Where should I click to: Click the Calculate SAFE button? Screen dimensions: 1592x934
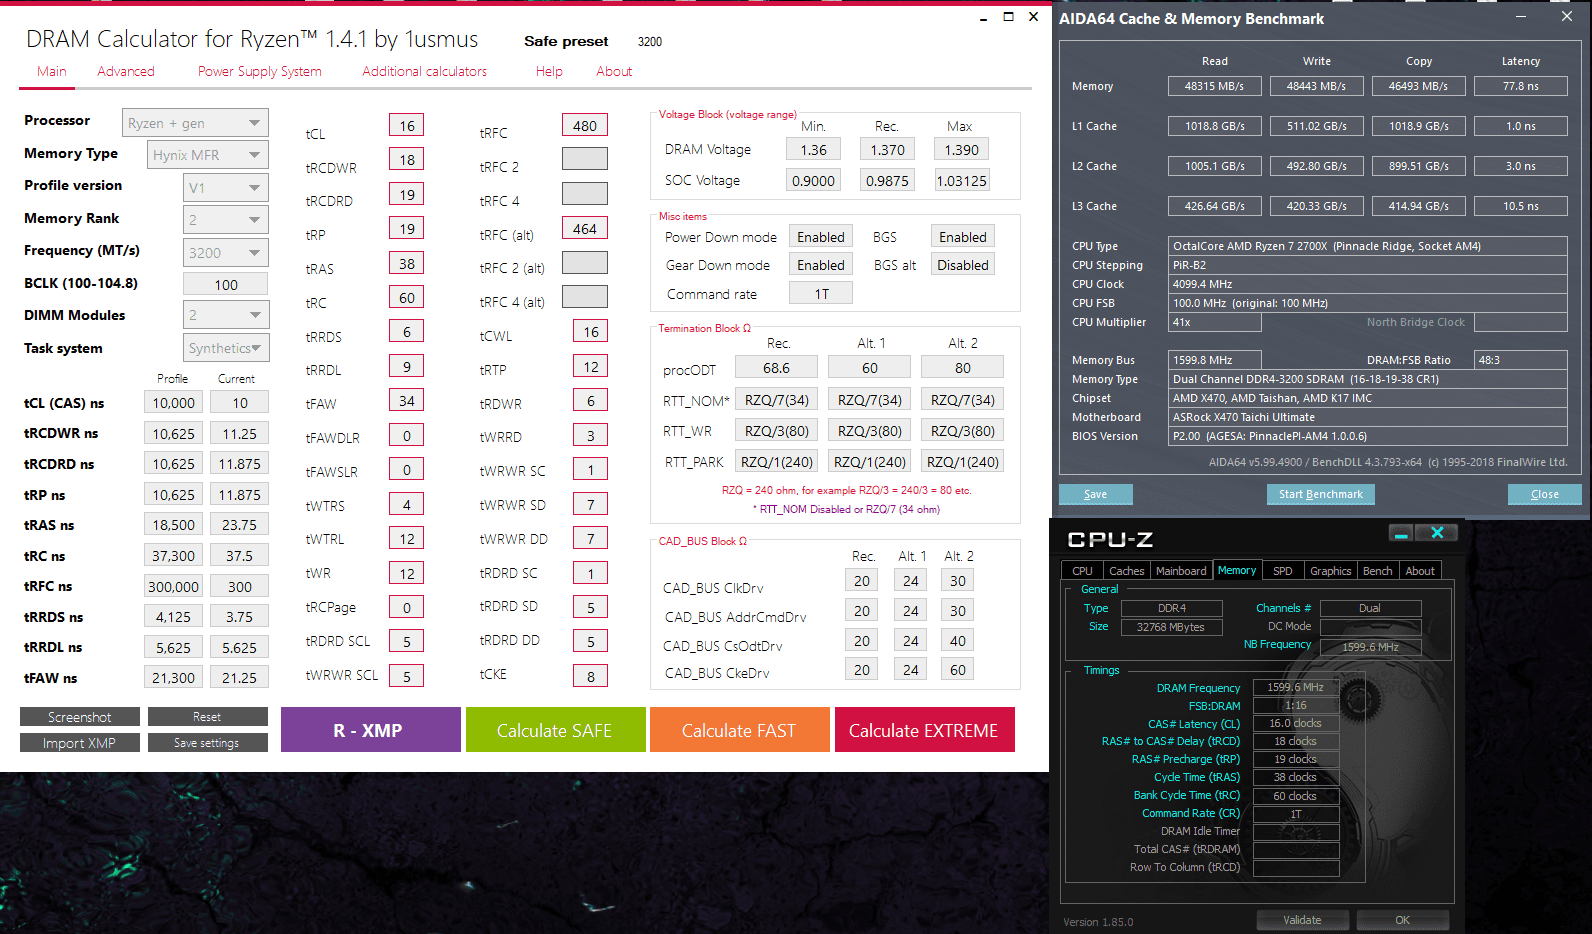click(555, 730)
